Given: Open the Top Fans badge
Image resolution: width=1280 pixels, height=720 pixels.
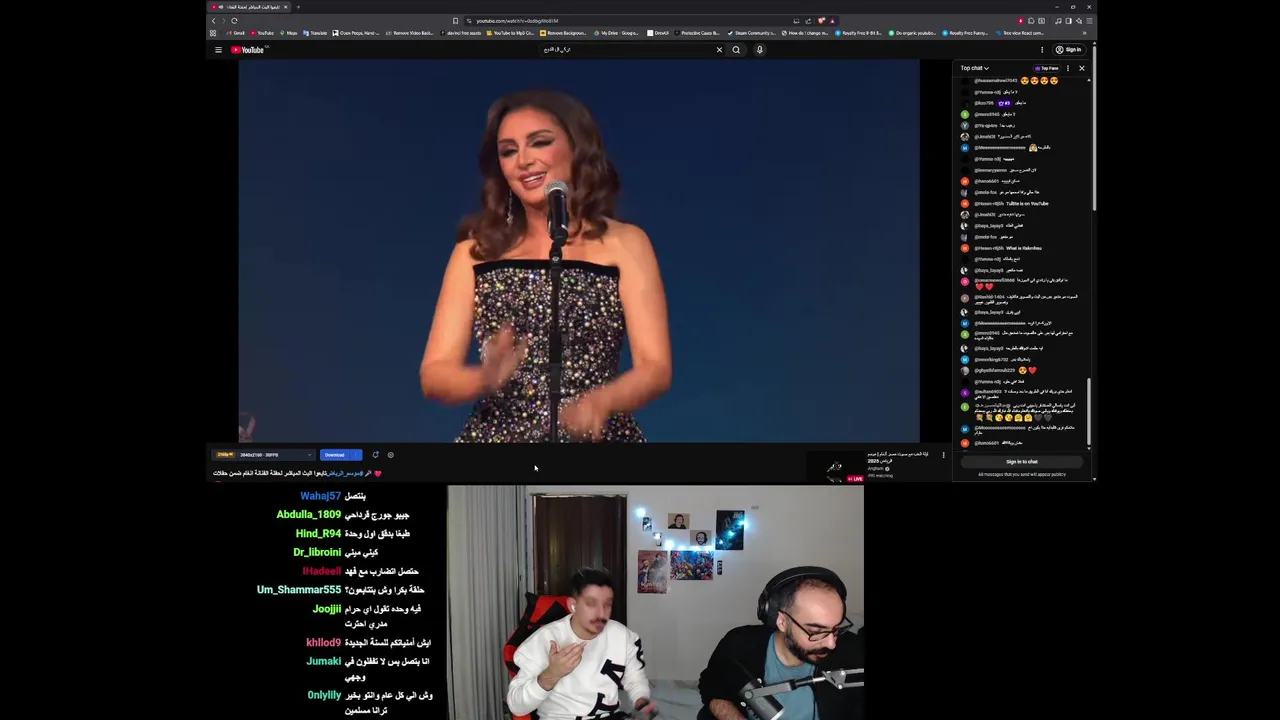Looking at the screenshot, I should [x=1047, y=68].
